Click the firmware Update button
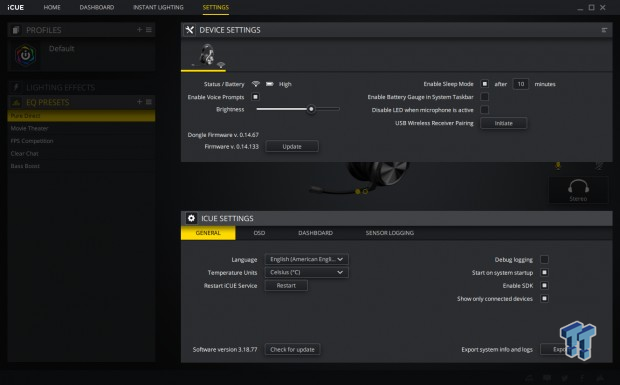Image resolution: width=620 pixels, height=385 pixels. tap(292, 147)
